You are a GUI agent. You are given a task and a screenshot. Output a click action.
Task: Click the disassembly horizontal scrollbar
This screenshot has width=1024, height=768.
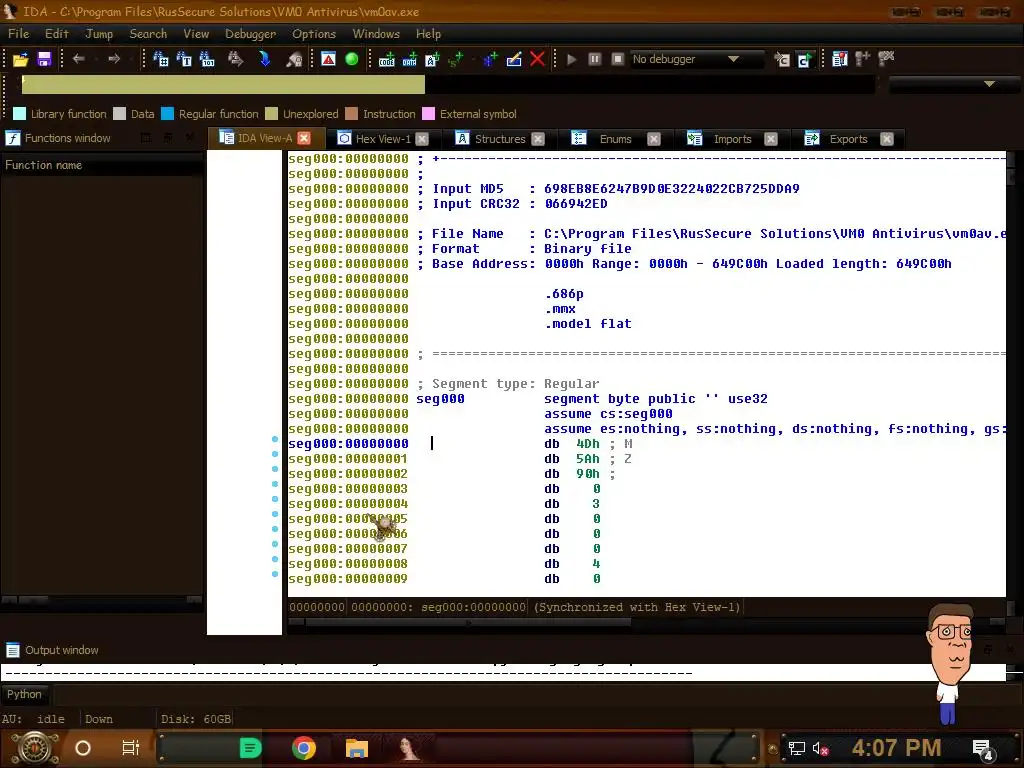click(468, 622)
